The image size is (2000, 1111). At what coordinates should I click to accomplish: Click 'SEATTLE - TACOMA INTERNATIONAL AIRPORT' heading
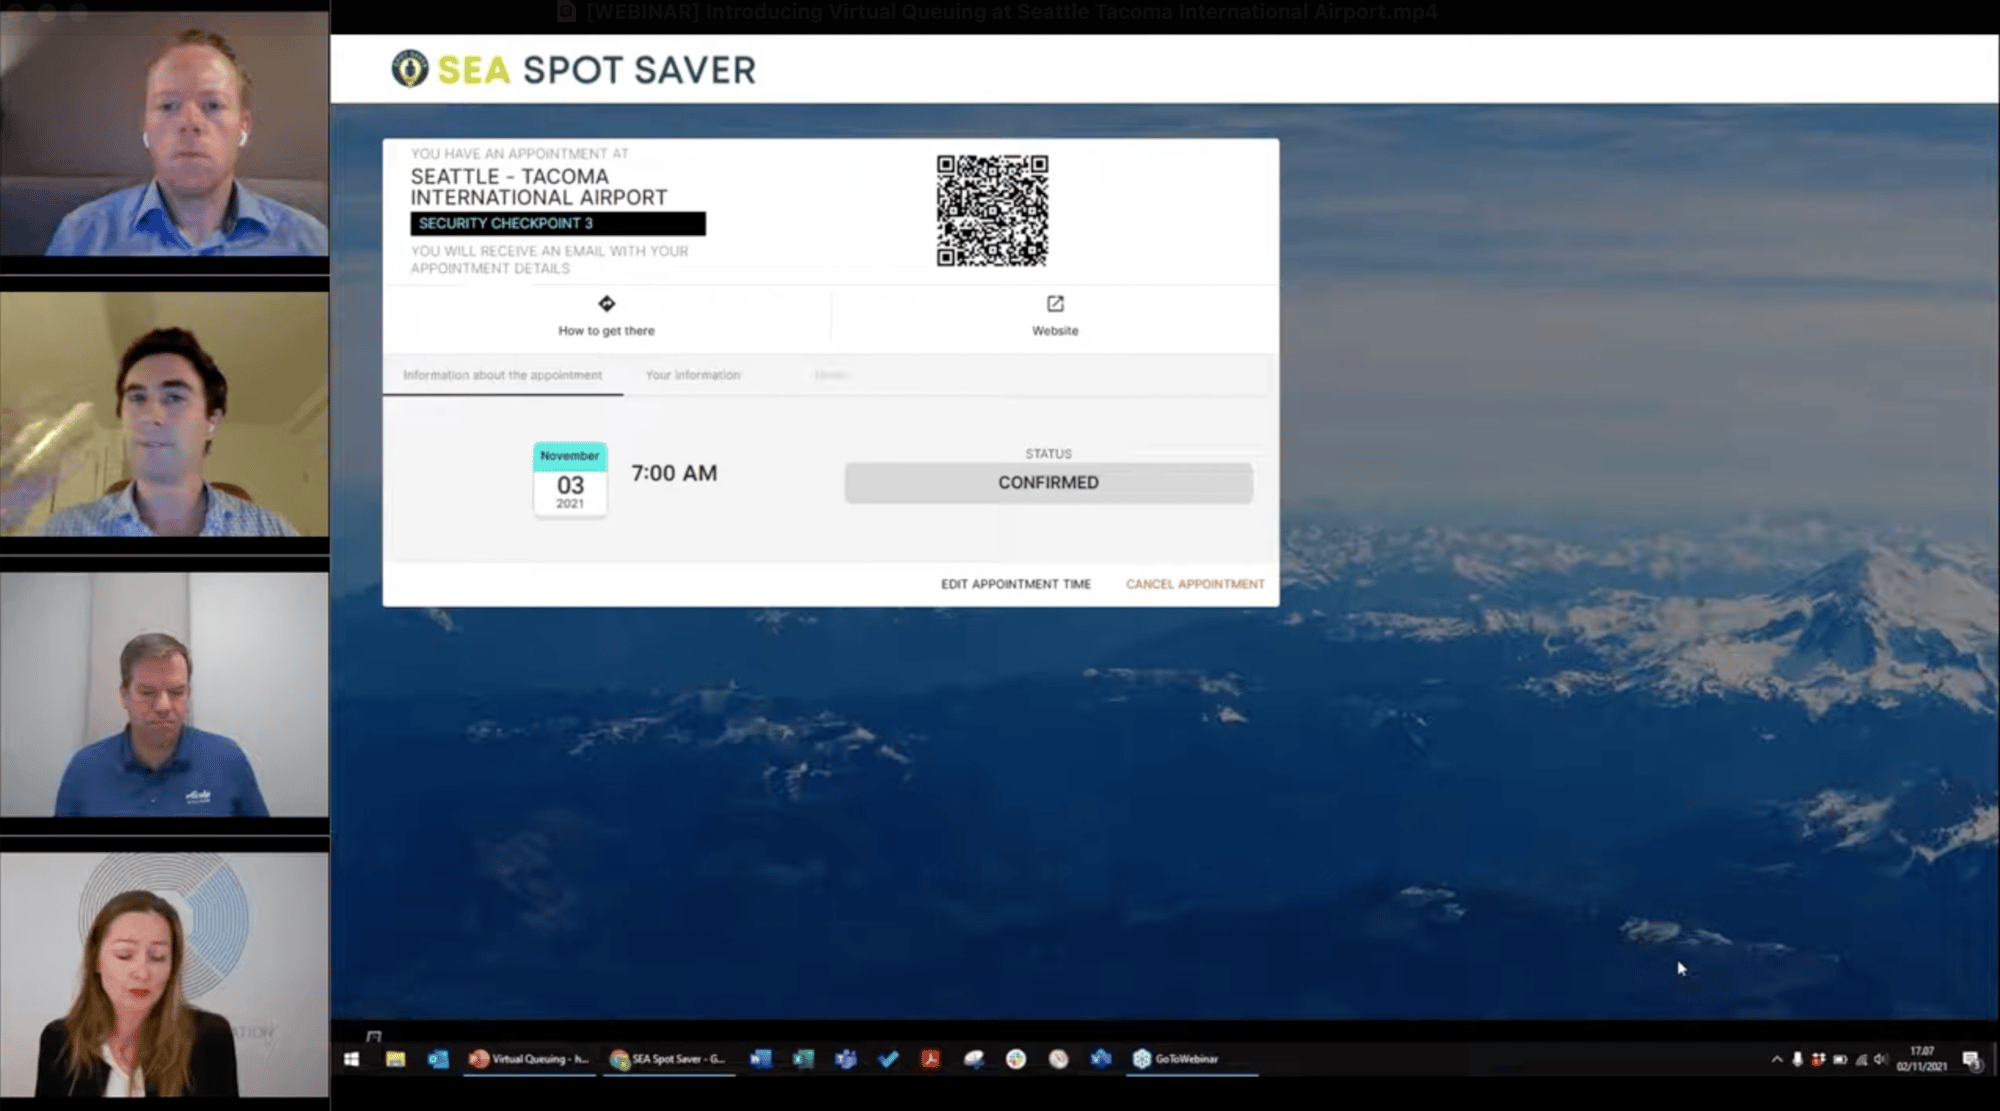point(539,187)
